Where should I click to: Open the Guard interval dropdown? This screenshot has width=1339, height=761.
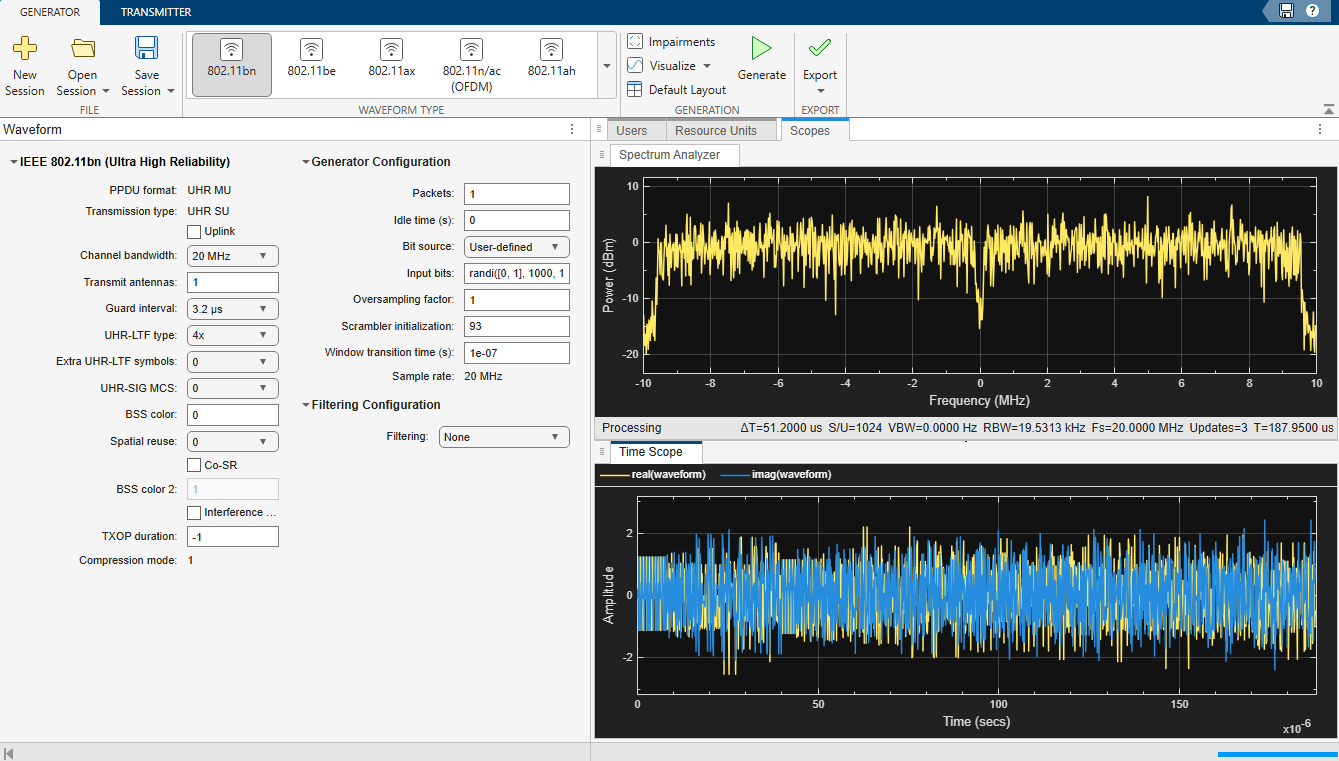pyautogui.click(x=233, y=309)
